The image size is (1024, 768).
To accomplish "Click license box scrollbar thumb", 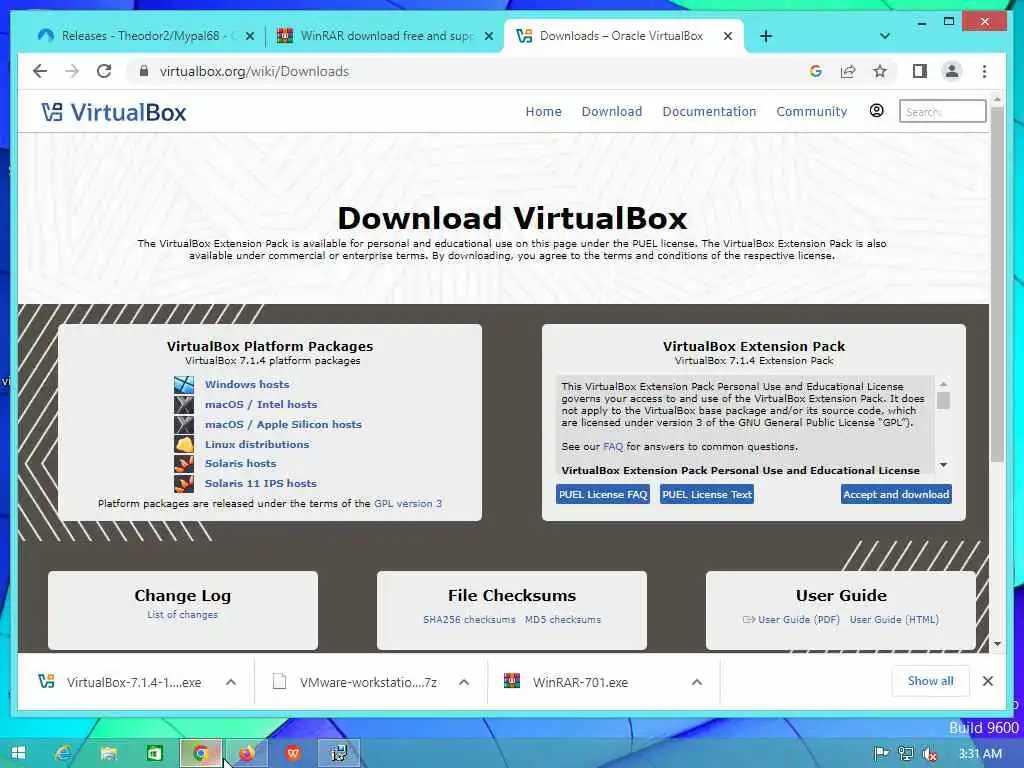I will click(x=943, y=400).
